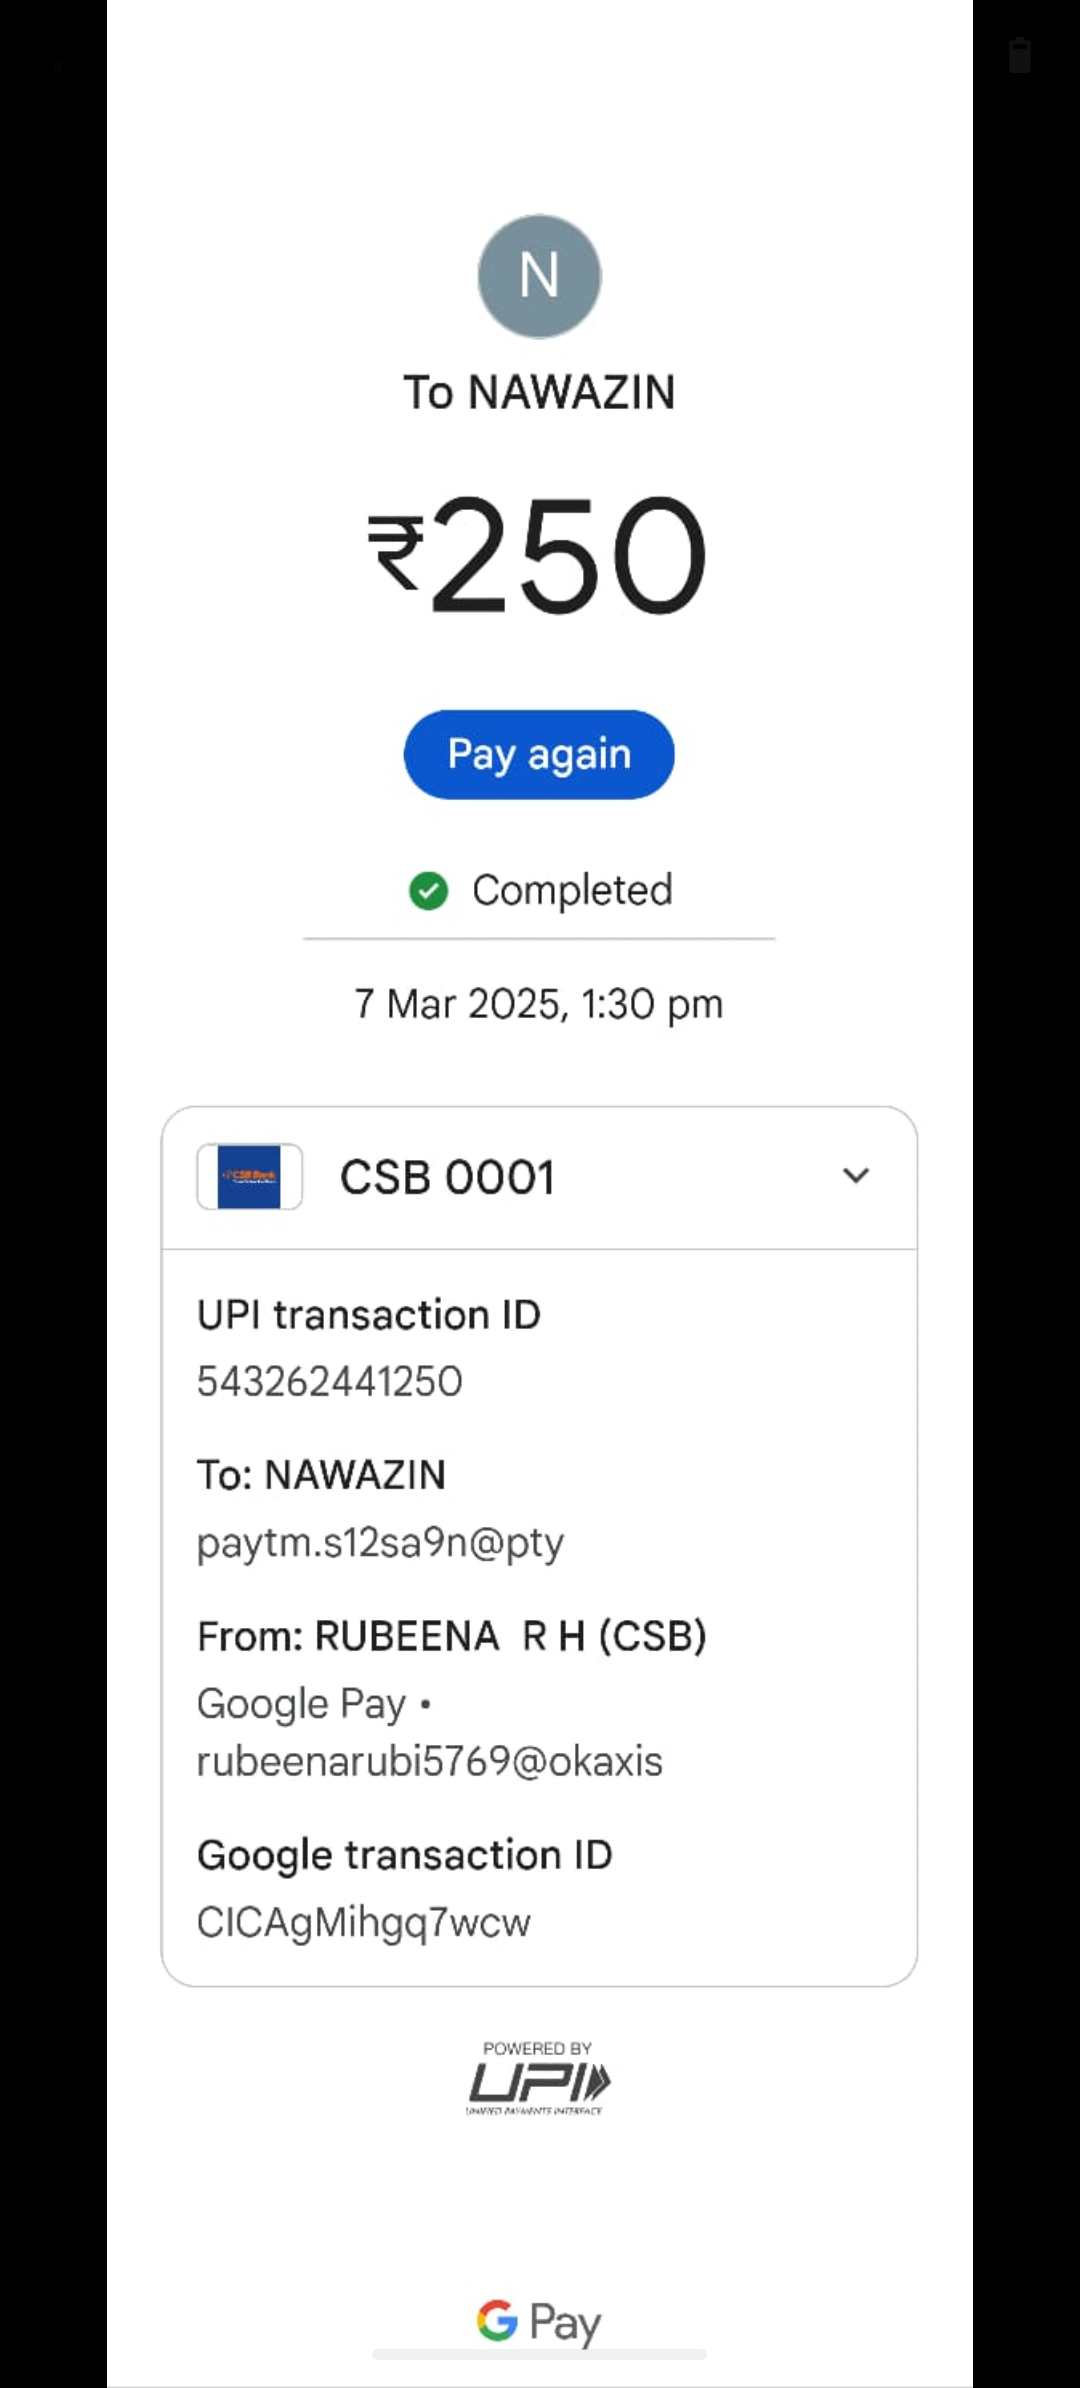Tap the Completed status text

point(572,890)
